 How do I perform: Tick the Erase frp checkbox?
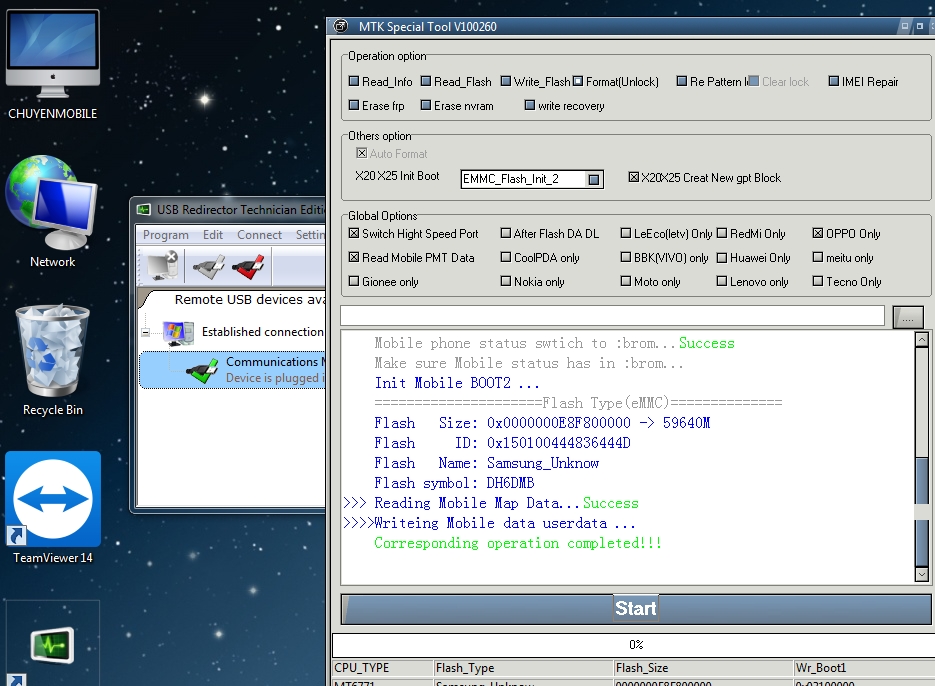pos(354,105)
